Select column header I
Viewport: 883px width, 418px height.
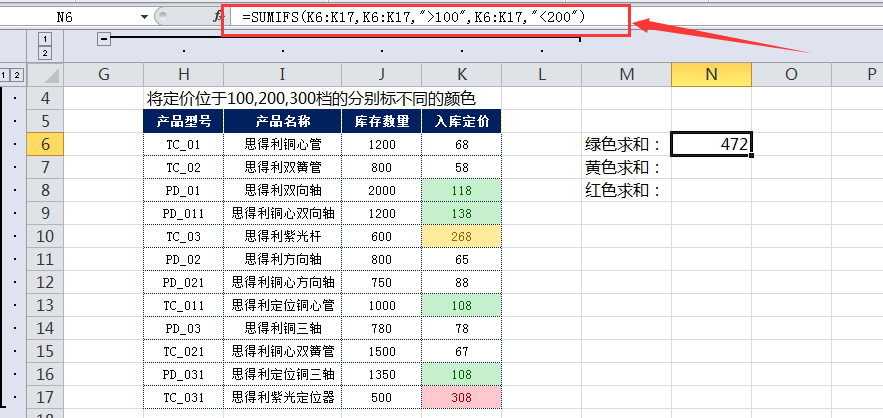pyautogui.click(x=283, y=74)
